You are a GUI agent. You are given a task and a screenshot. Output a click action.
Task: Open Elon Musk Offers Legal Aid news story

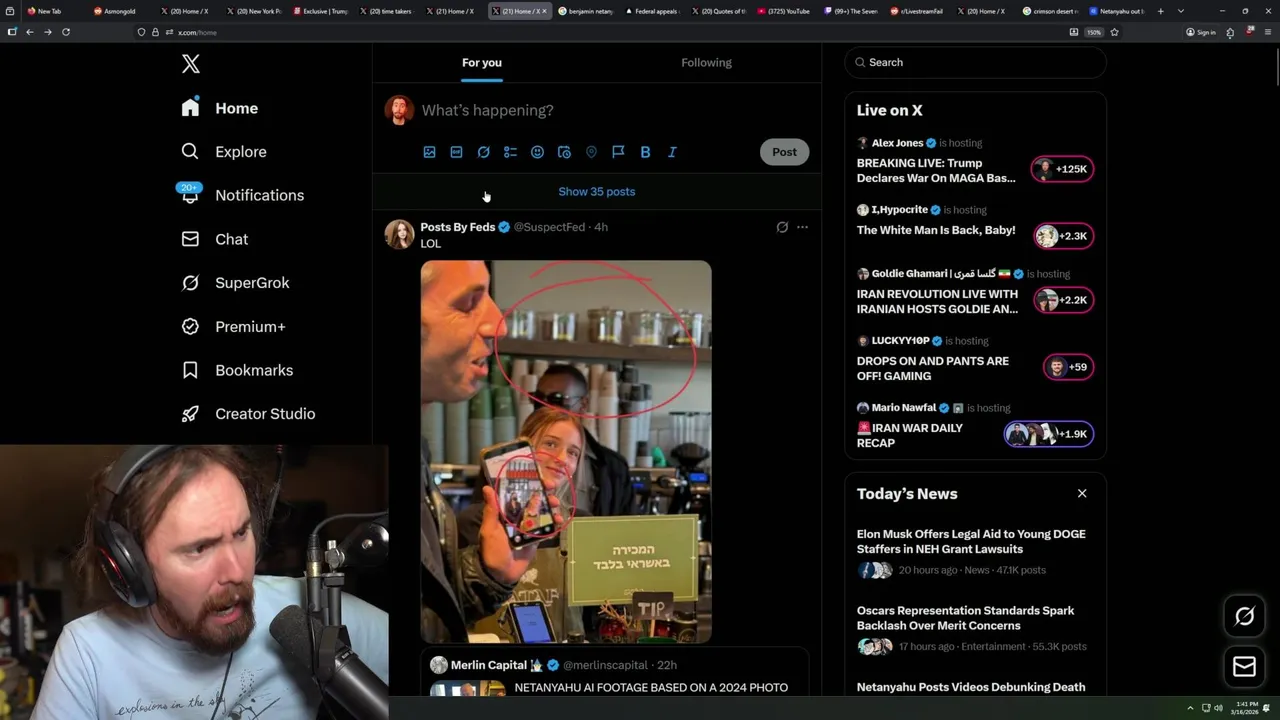[x=971, y=541]
